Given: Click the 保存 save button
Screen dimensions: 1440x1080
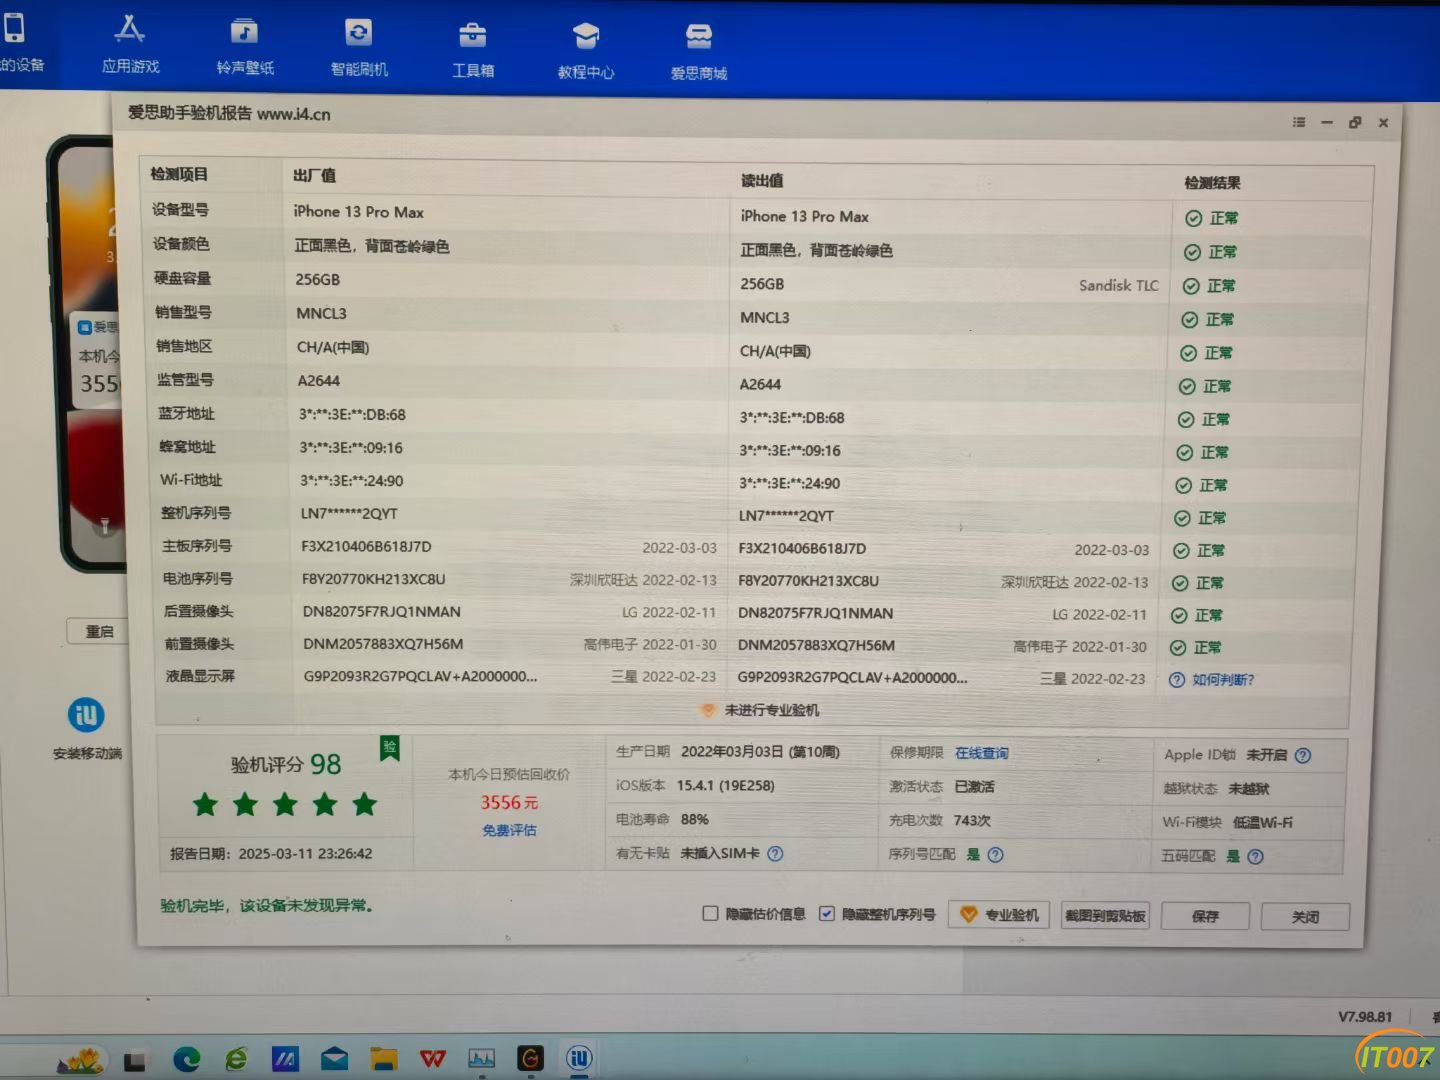Looking at the screenshot, I should [x=1205, y=916].
